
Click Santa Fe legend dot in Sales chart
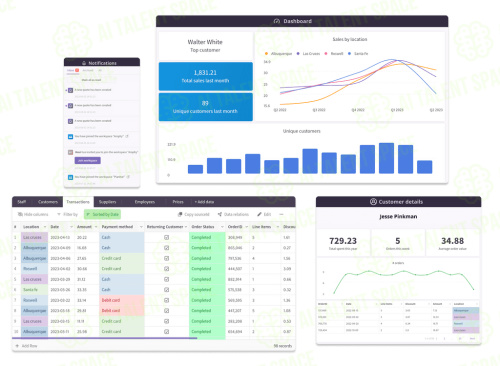point(349,54)
